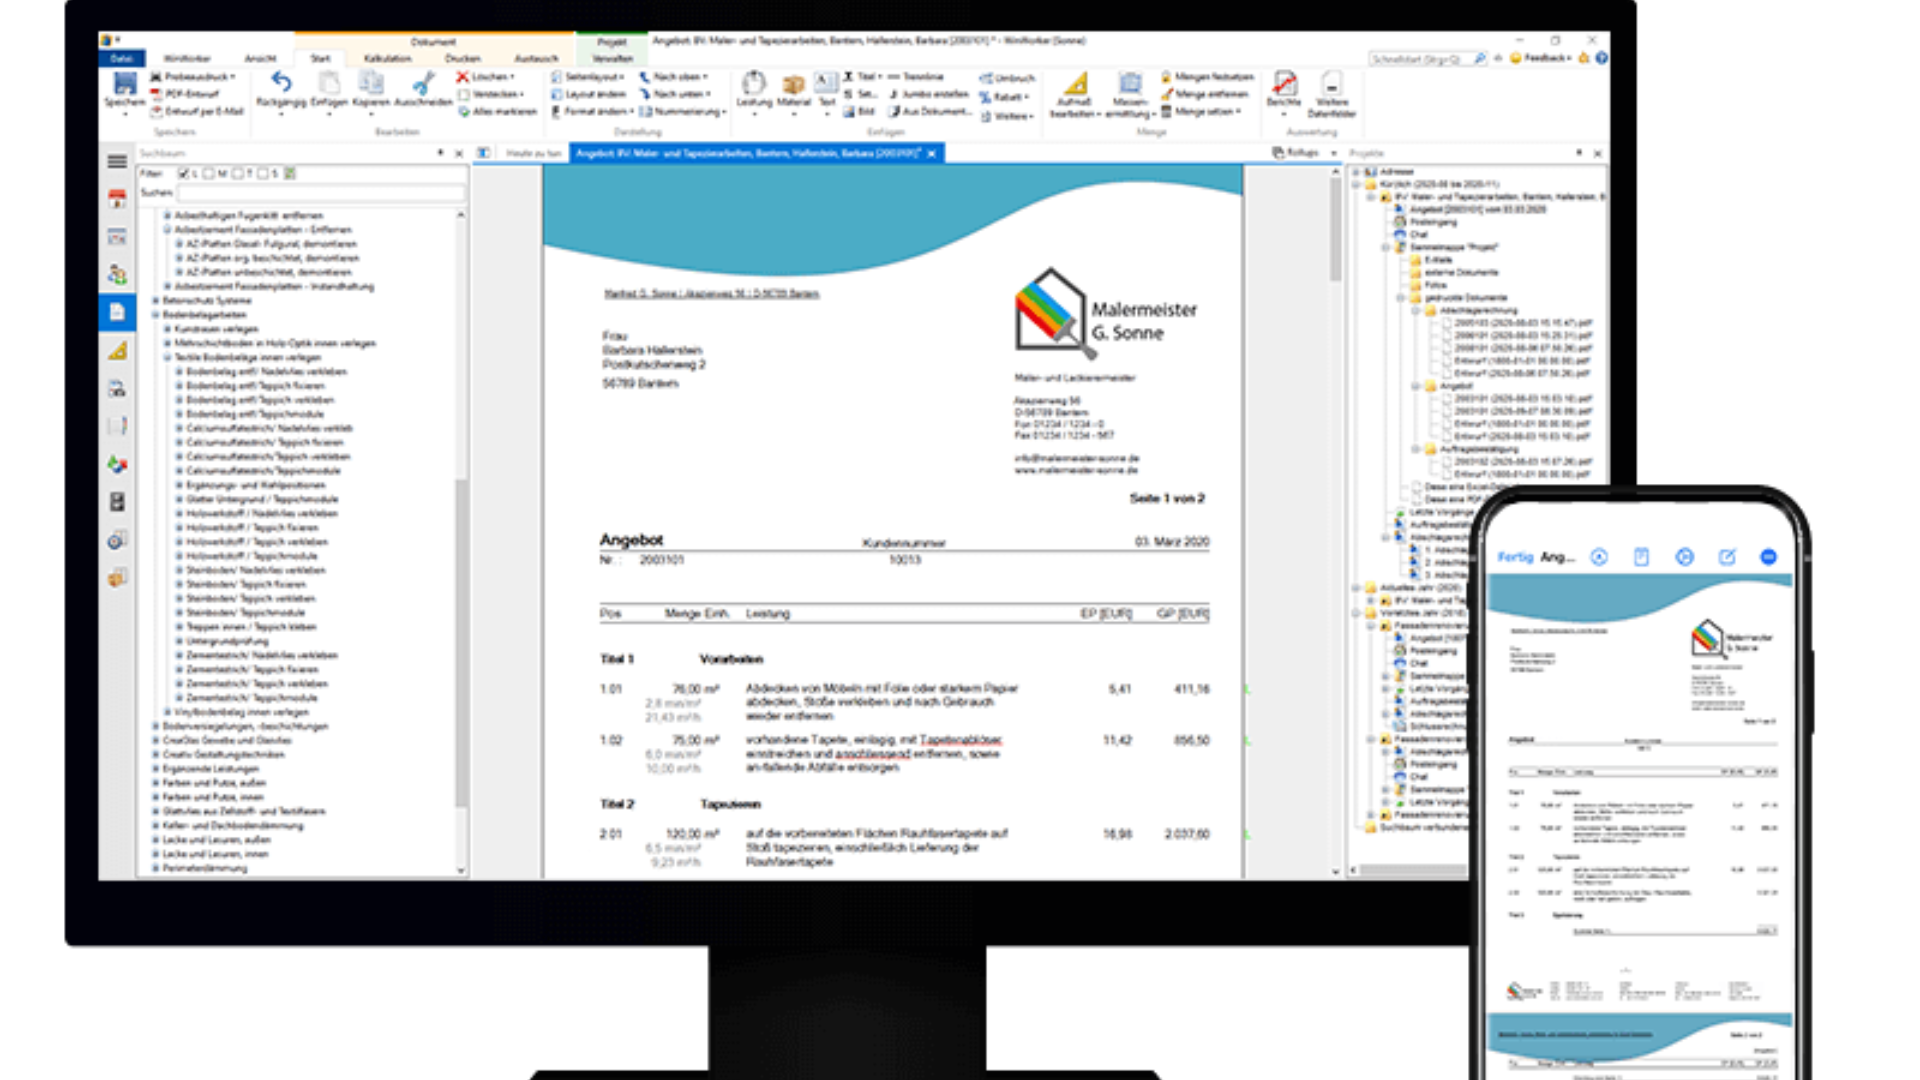Screen dimensions: 1920x1080
Task: Toggle the L filter checkbox
Action: (184, 174)
